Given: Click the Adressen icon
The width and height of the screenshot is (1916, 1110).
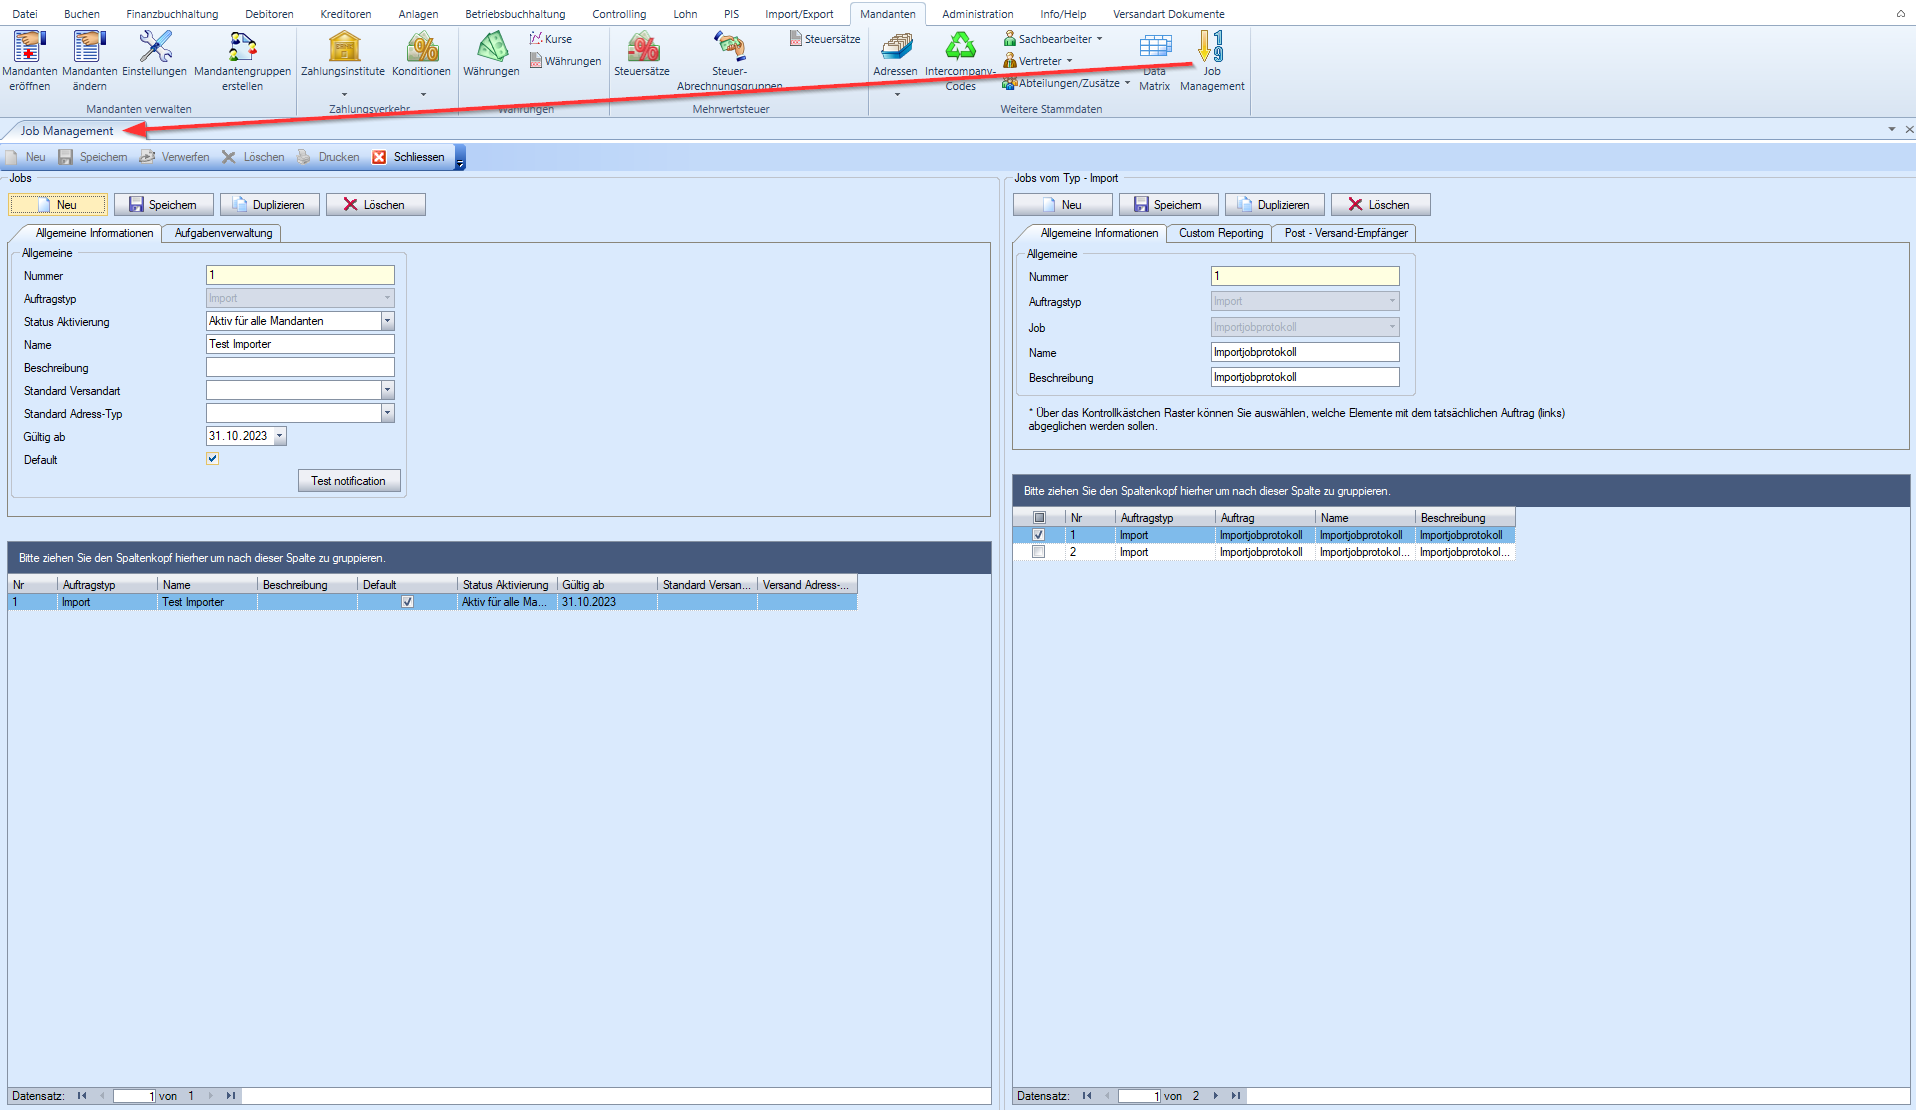Looking at the screenshot, I should click(895, 47).
